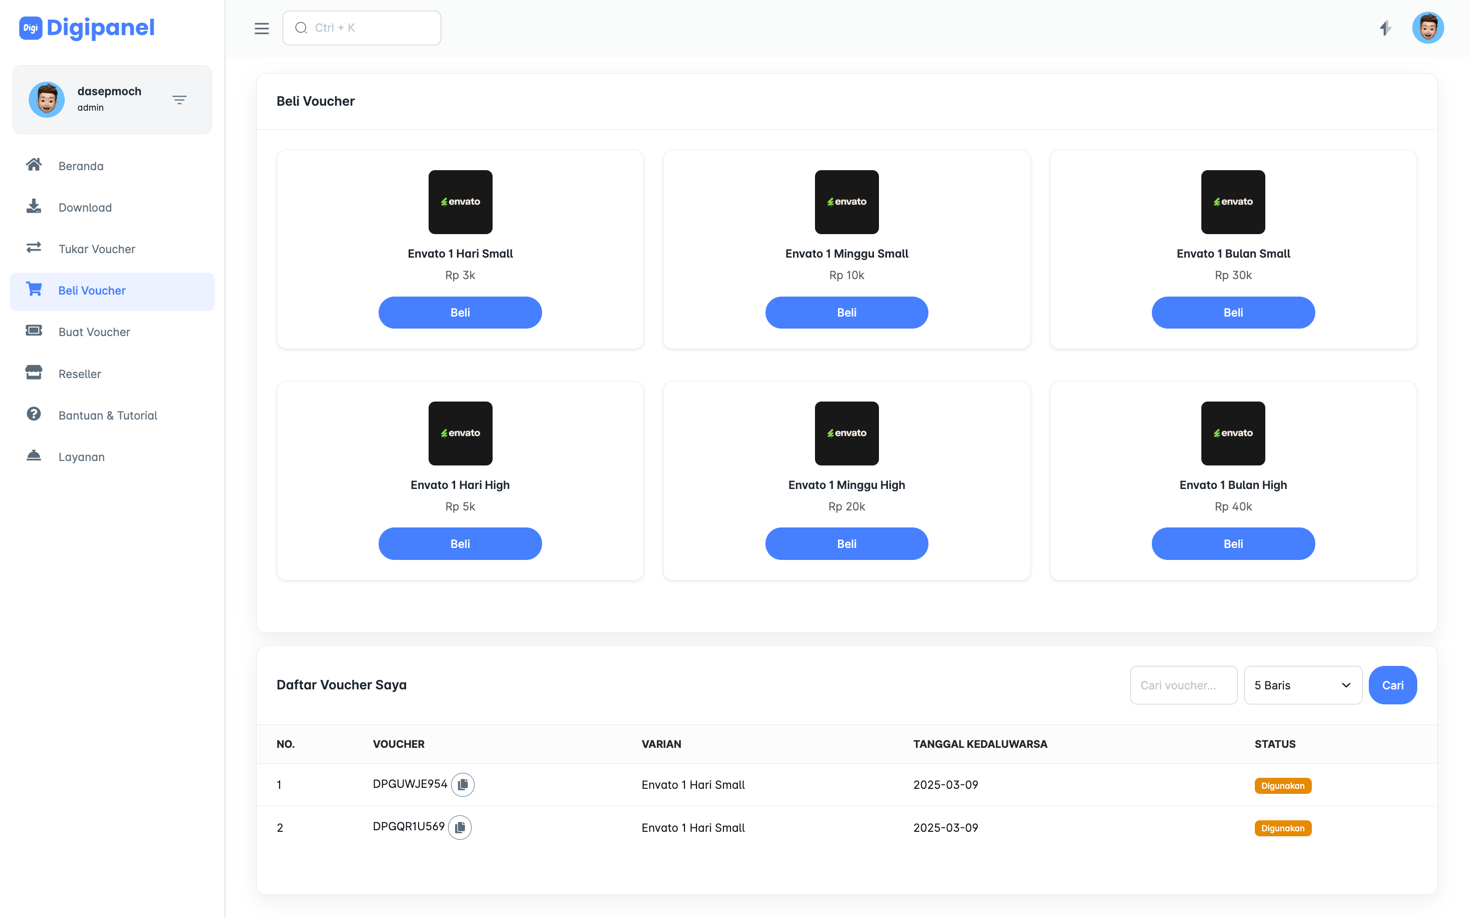The width and height of the screenshot is (1470, 918).
Task: Buy Envato 1 Hari High voucher
Action: click(460, 543)
